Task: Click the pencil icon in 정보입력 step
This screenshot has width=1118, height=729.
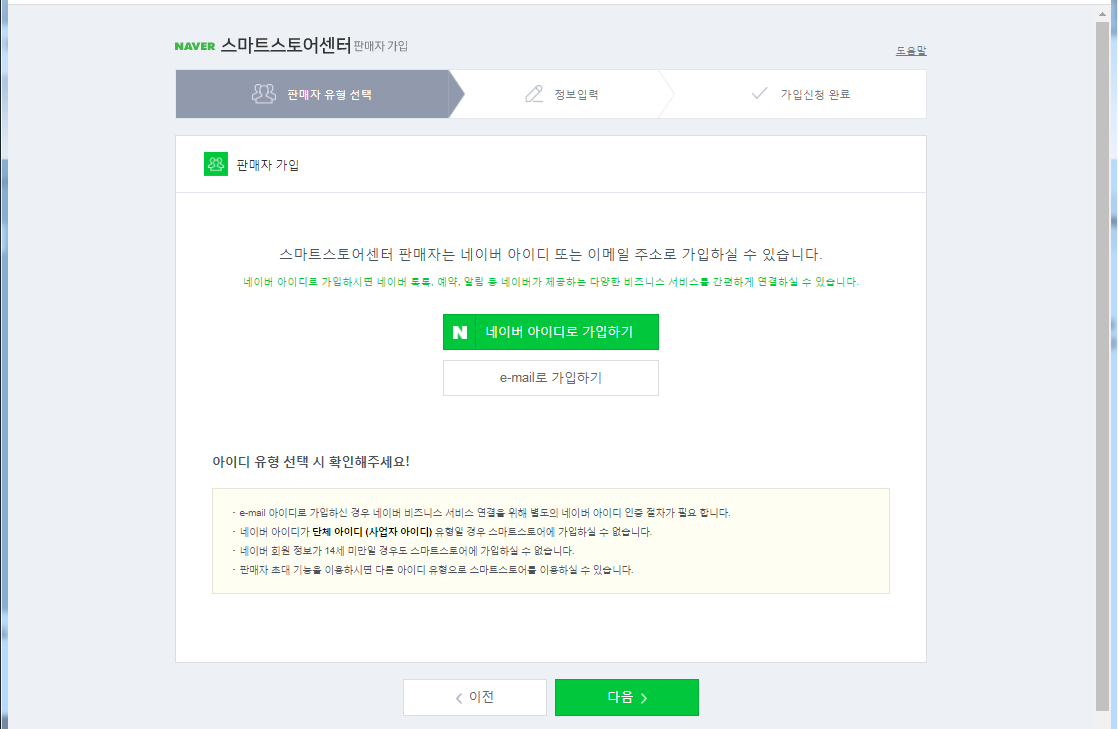Action: (x=534, y=93)
